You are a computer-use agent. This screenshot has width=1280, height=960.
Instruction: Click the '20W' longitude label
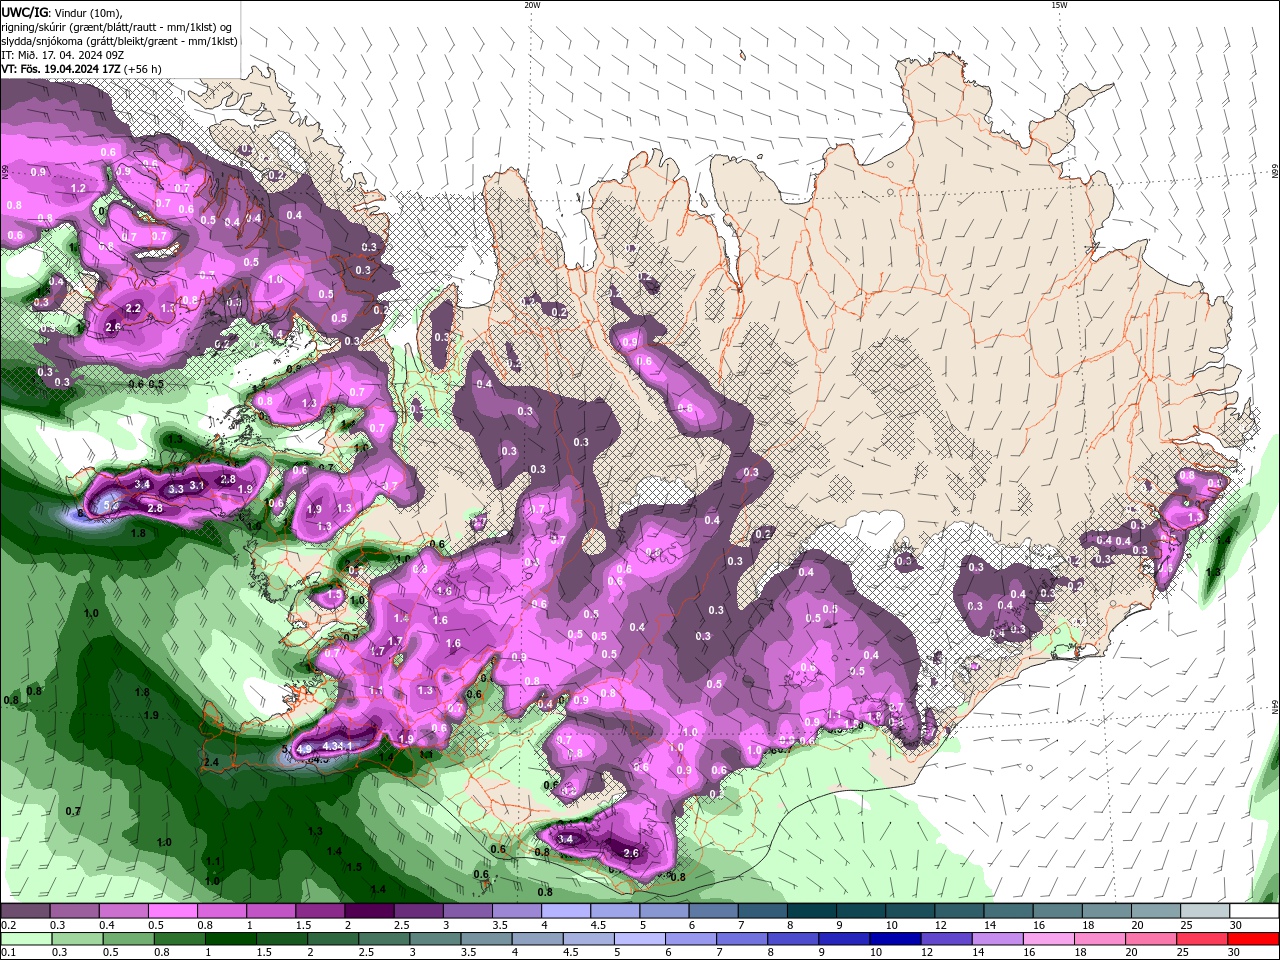pyautogui.click(x=532, y=5)
